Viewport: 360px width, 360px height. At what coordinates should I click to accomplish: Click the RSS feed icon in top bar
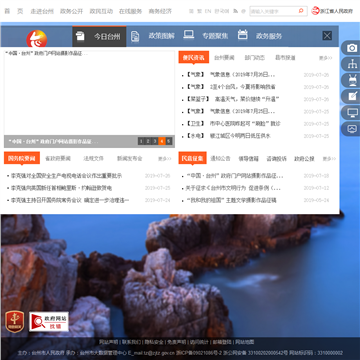pos(235,11)
